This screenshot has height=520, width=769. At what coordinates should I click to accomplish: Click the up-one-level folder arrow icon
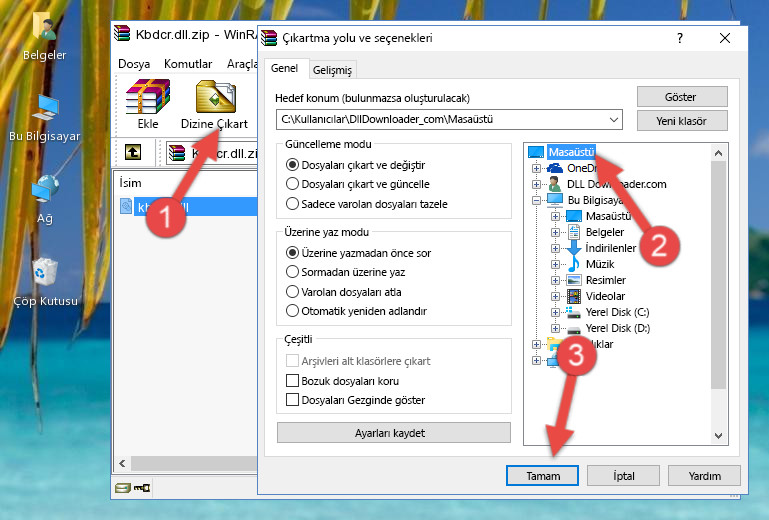pos(133,152)
